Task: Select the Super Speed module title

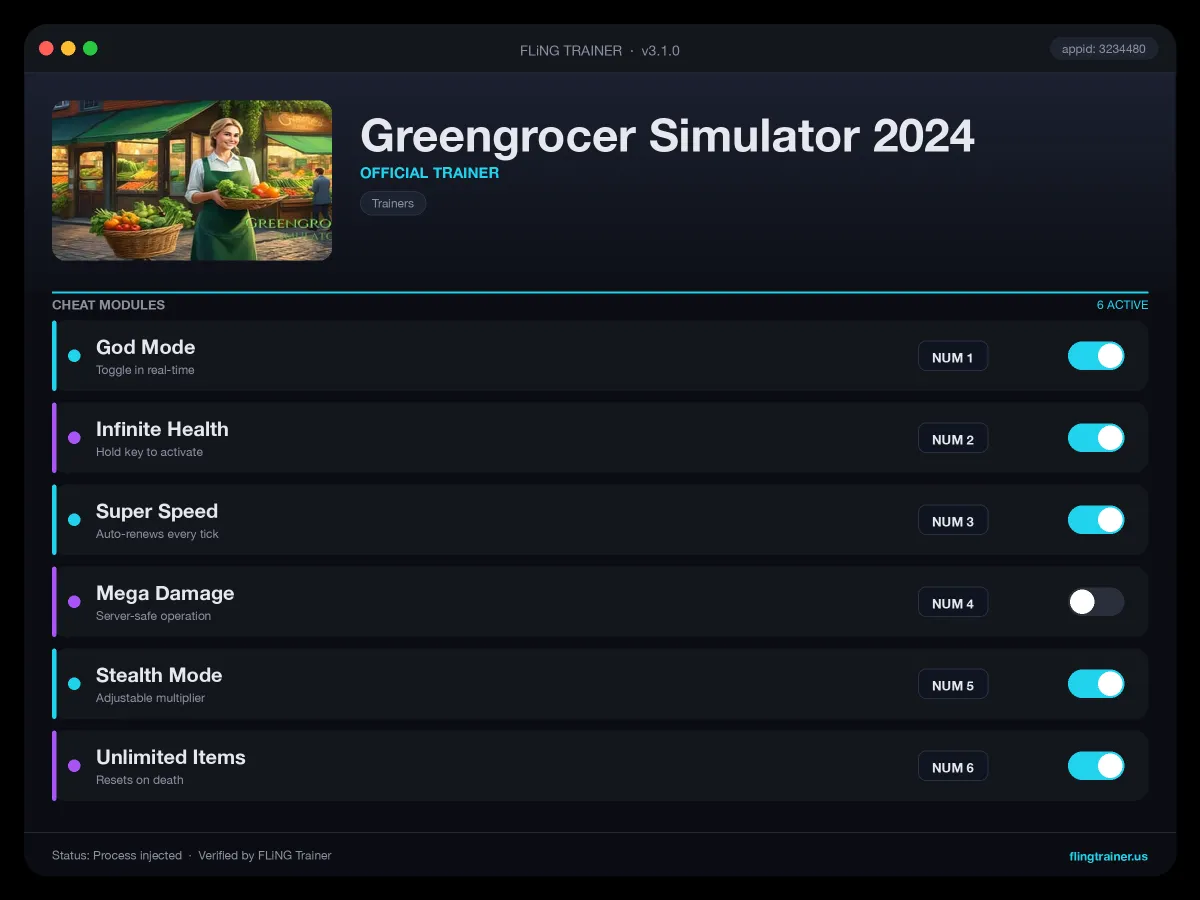Action: (x=157, y=511)
